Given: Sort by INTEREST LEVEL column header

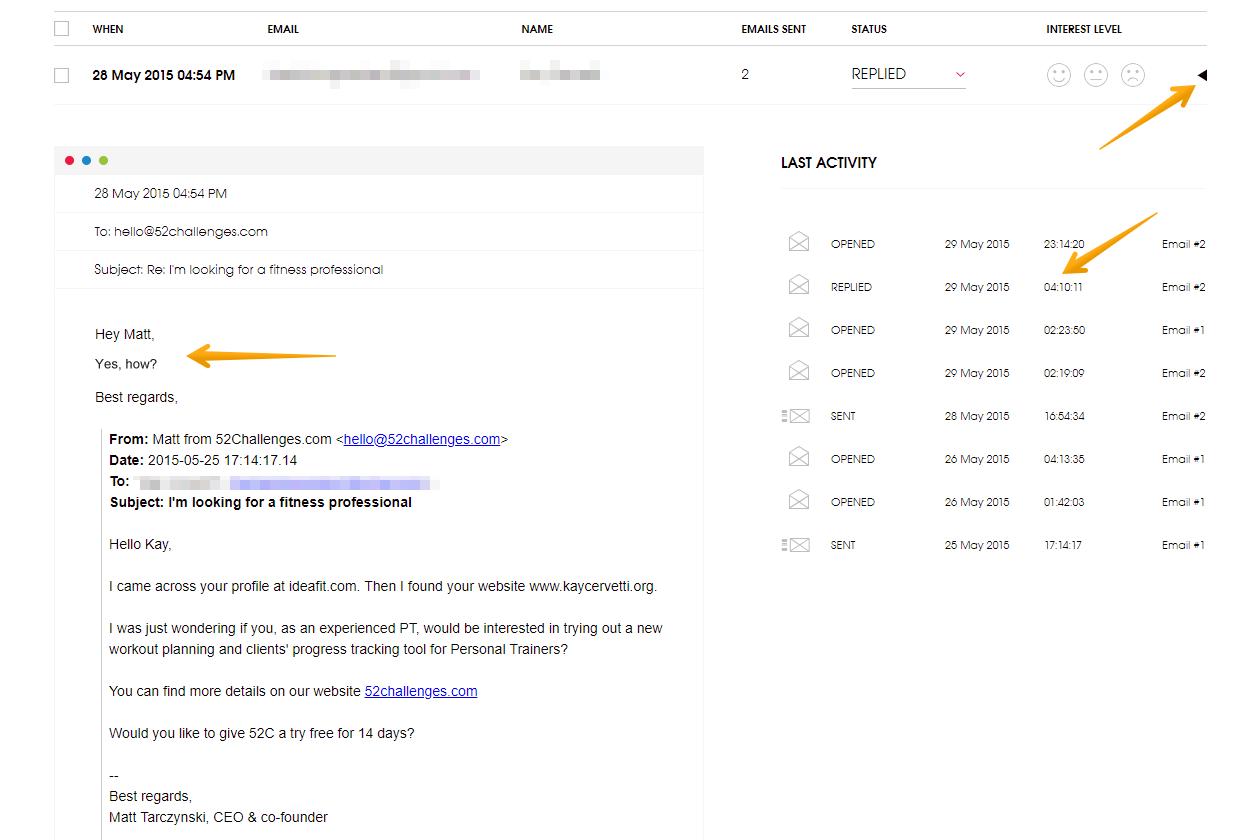Looking at the screenshot, I should pyautogui.click(x=1084, y=29).
